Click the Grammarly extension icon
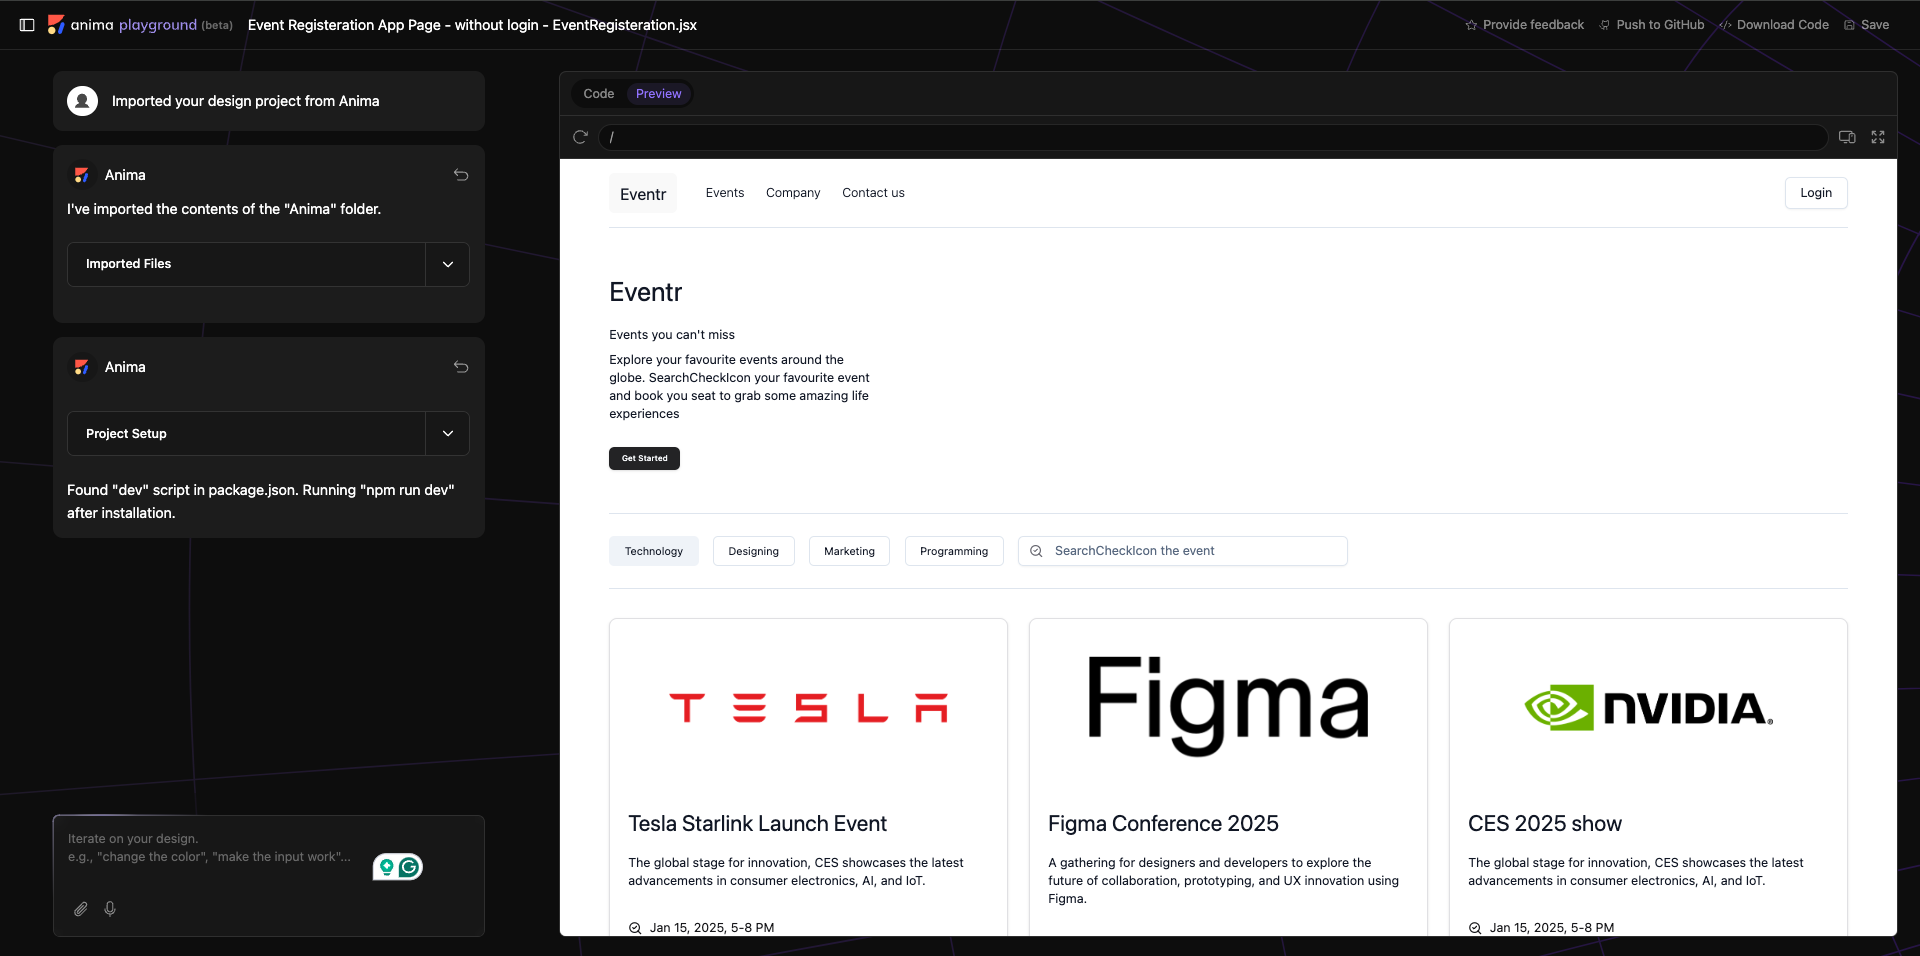 pyautogui.click(x=409, y=867)
